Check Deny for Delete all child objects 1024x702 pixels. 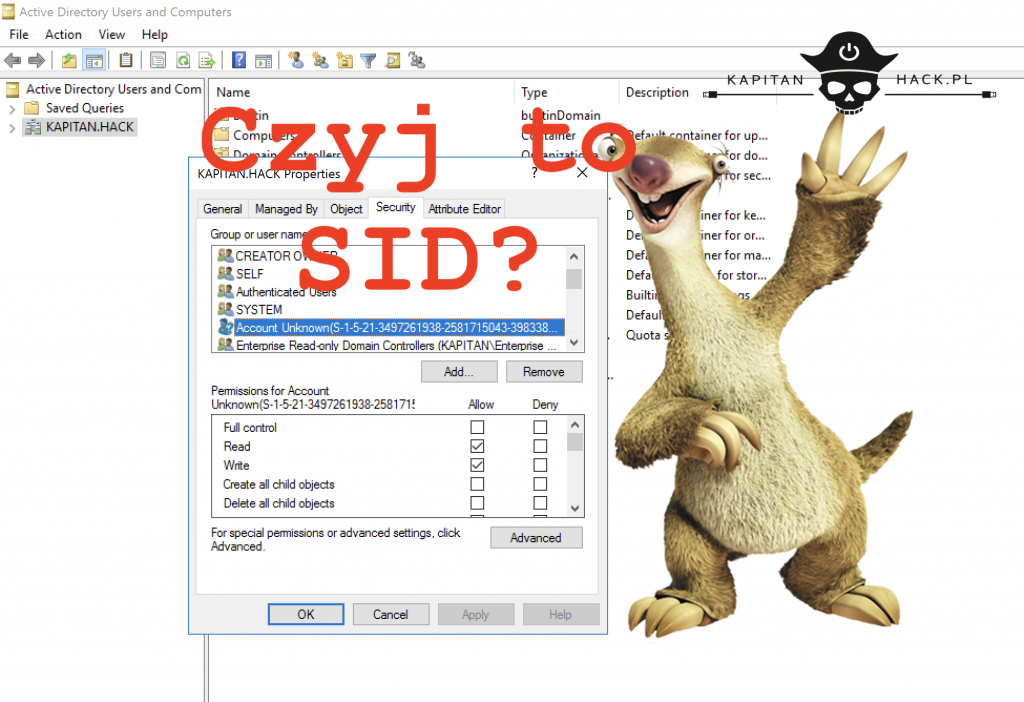tap(540, 503)
